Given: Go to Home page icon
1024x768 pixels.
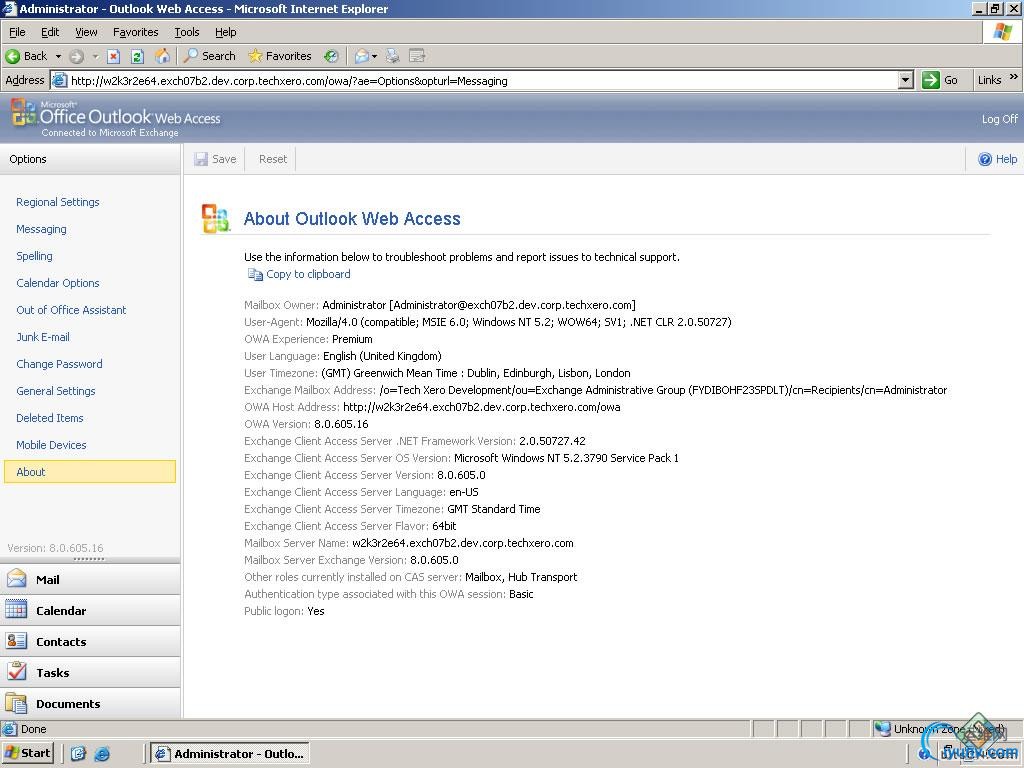Looking at the screenshot, I should click(162, 56).
